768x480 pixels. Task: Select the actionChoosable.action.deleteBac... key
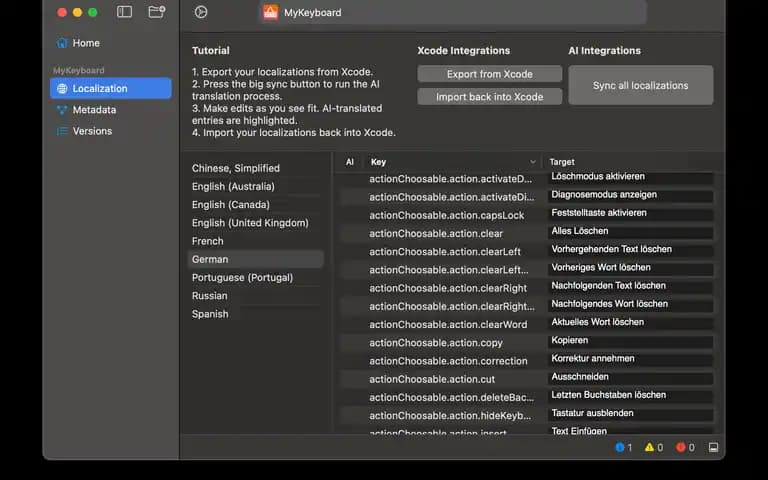click(x=451, y=397)
